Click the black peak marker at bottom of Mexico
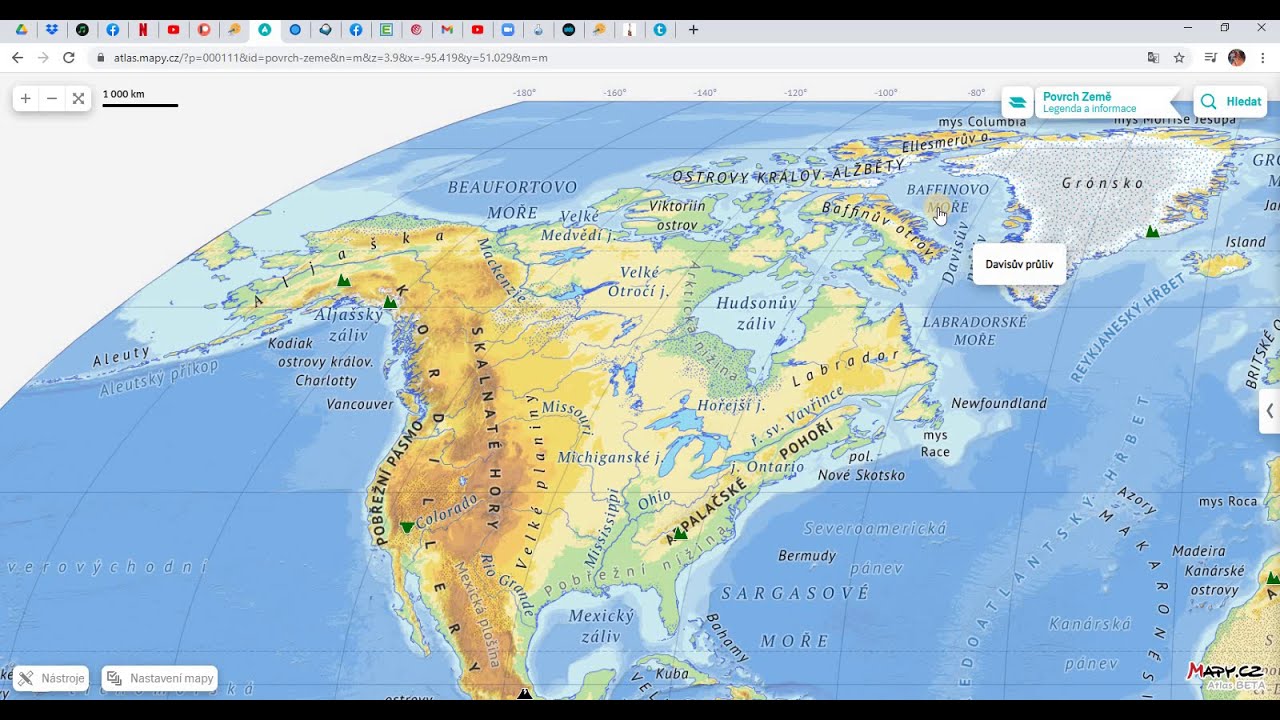The height and width of the screenshot is (720, 1280). (524, 693)
